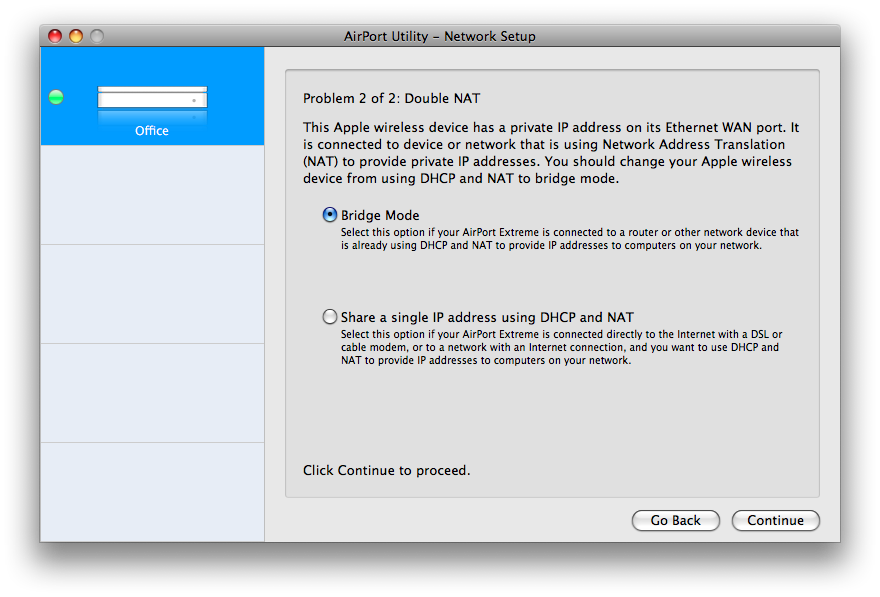This screenshot has width=880, height=597.
Task: Click the grayed-out zoom button in title bar
Action: coord(97,36)
